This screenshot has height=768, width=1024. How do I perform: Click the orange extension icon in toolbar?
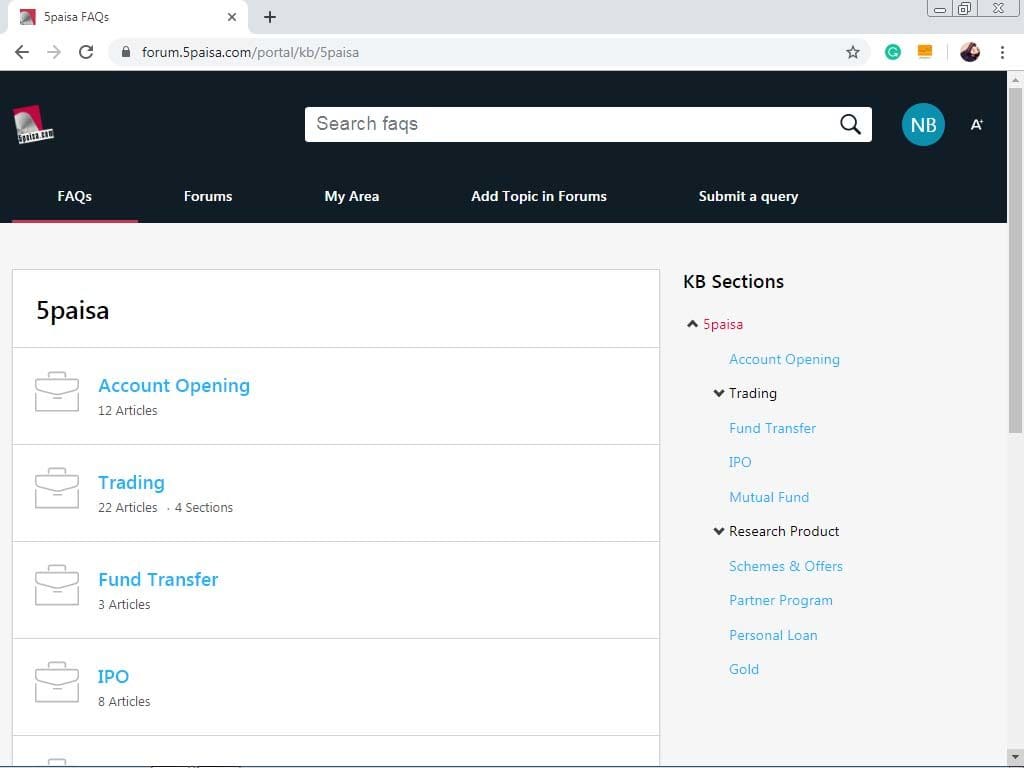point(925,52)
